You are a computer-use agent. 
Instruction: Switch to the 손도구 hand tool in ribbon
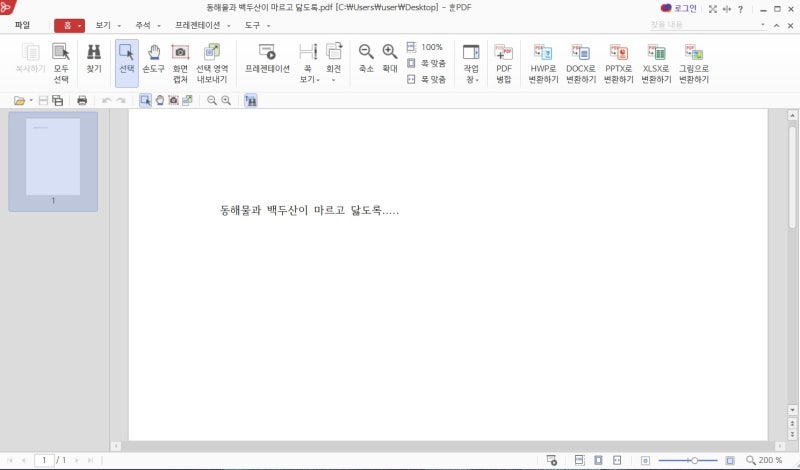(154, 58)
